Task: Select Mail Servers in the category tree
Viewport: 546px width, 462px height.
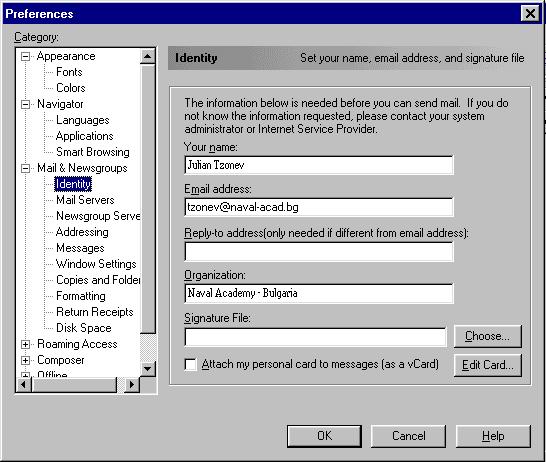Action: click(x=85, y=200)
